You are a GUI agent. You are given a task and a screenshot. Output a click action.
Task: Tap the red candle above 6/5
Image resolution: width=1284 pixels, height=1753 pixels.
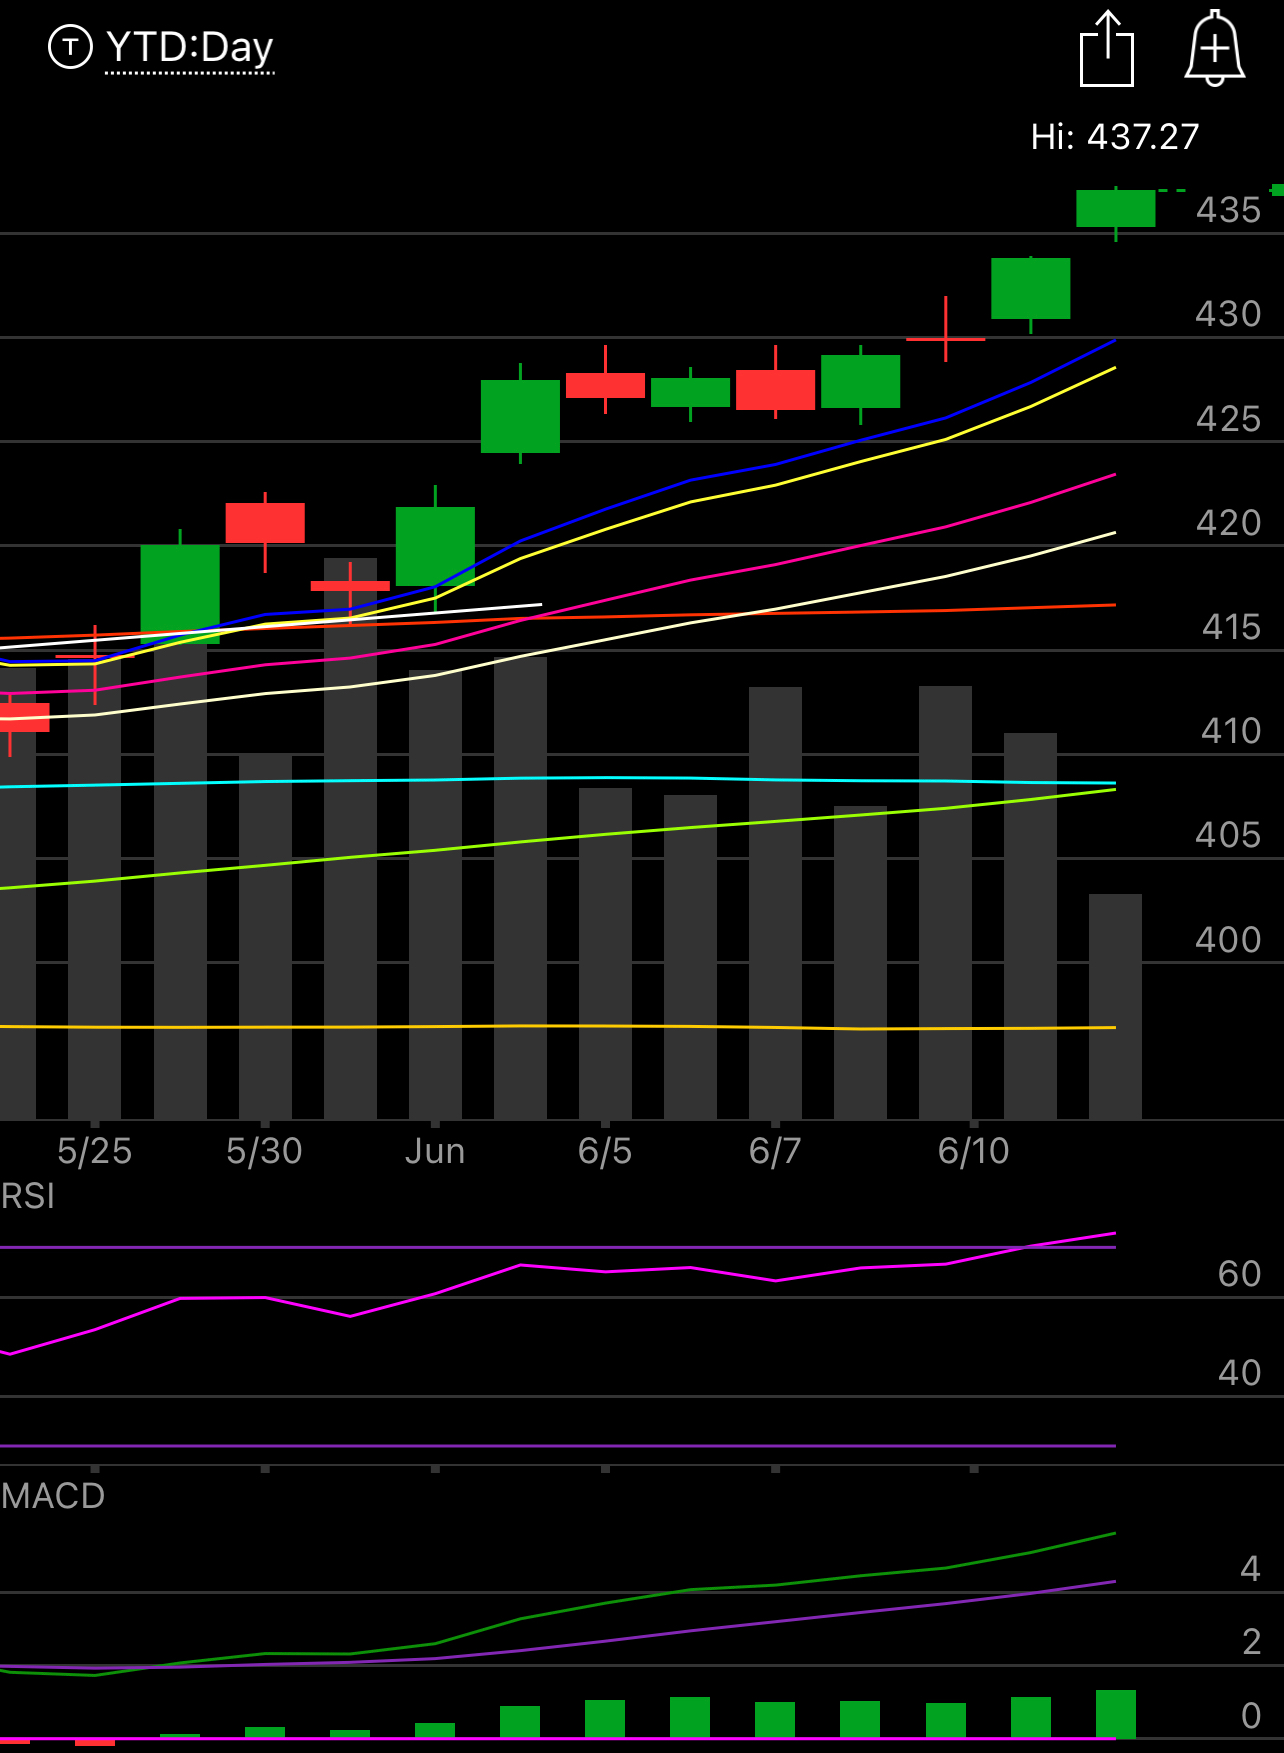605,385
